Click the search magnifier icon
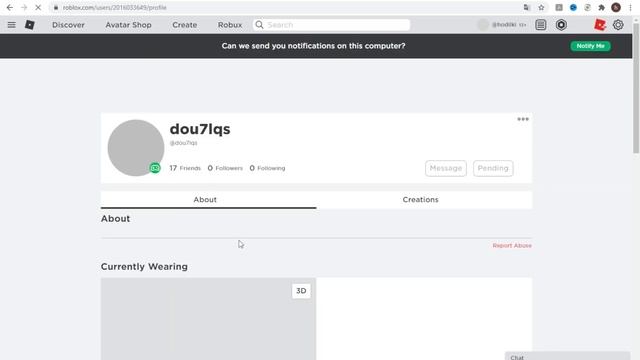This screenshot has width=640, height=360. coord(259,25)
